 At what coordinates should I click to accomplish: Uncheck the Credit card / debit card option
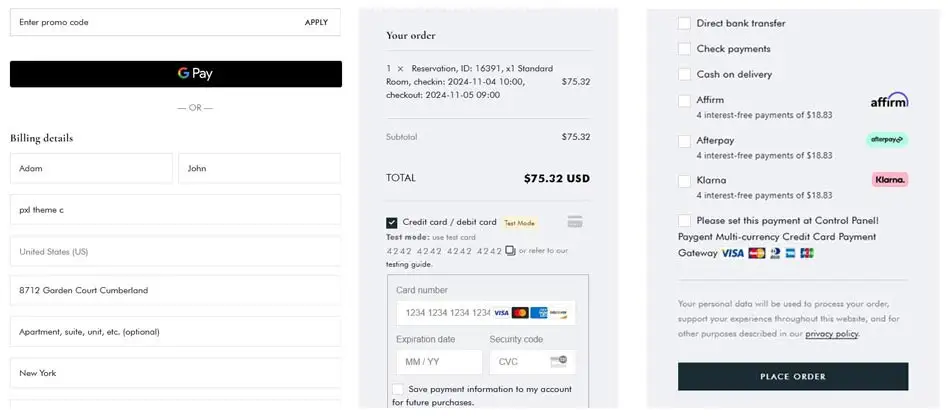coord(392,222)
